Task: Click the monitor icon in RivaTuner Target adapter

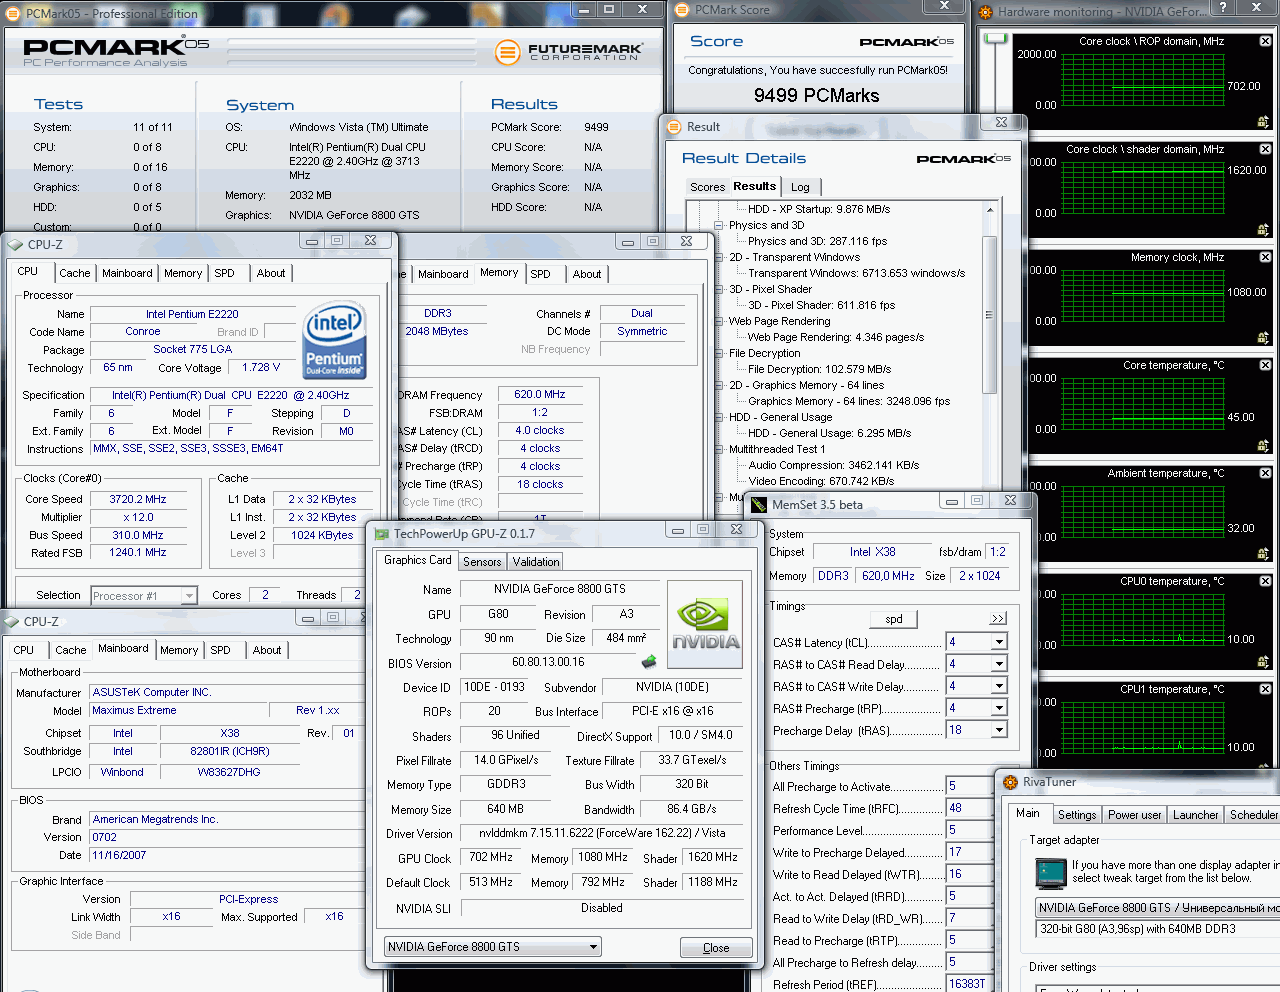Action: pos(1050,873)
